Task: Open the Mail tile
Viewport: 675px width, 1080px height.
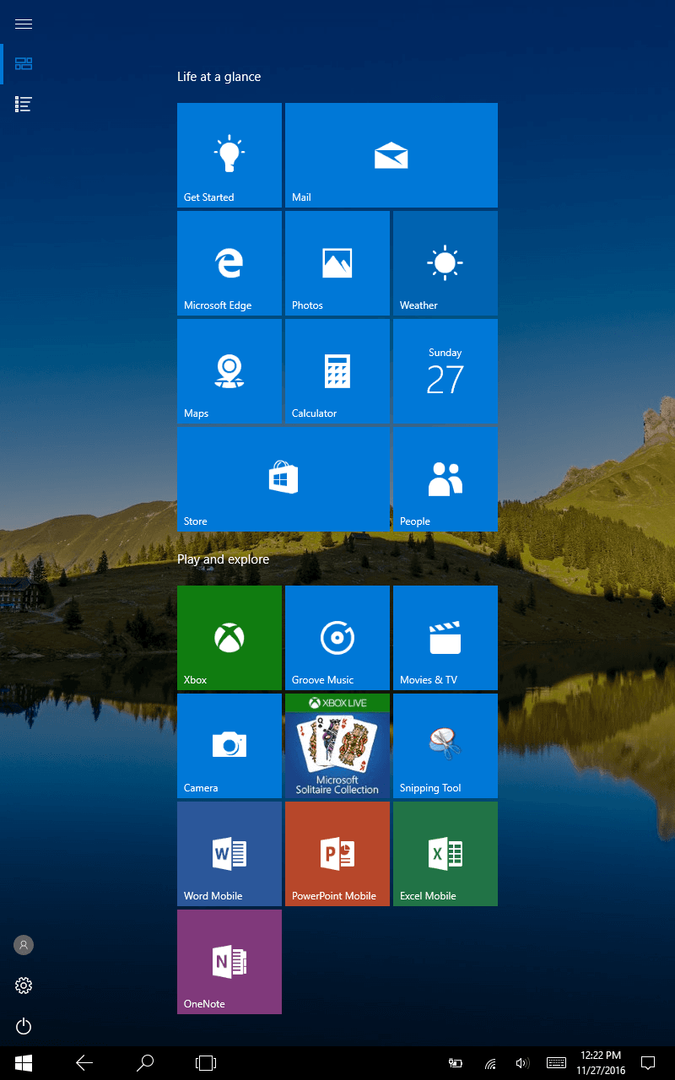Action: tap(391, 155)
